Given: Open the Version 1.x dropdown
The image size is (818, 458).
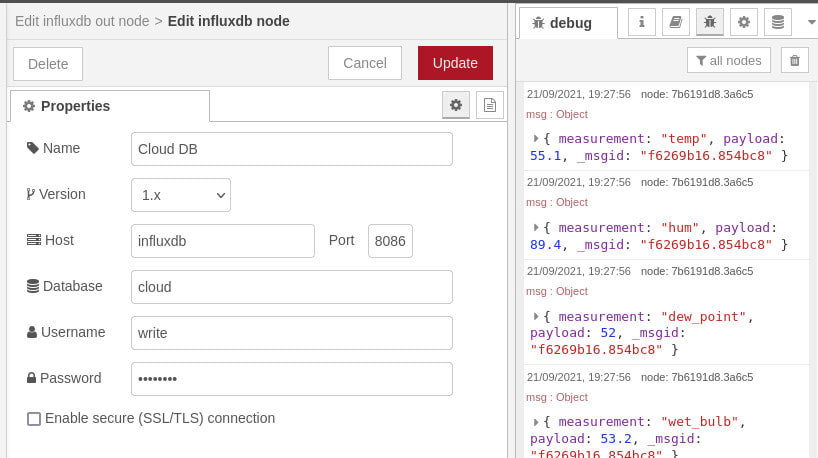Looking at the screenshot, I should 181,195.
